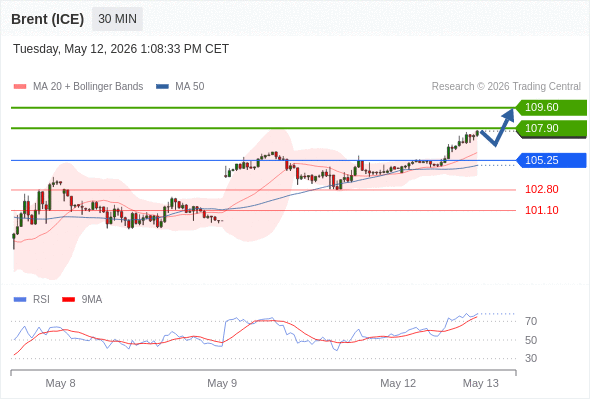This screenshot has width=590, height=400.
Task: Click the blue MA 50 legend swatch
Action: (x=162, y=87)
